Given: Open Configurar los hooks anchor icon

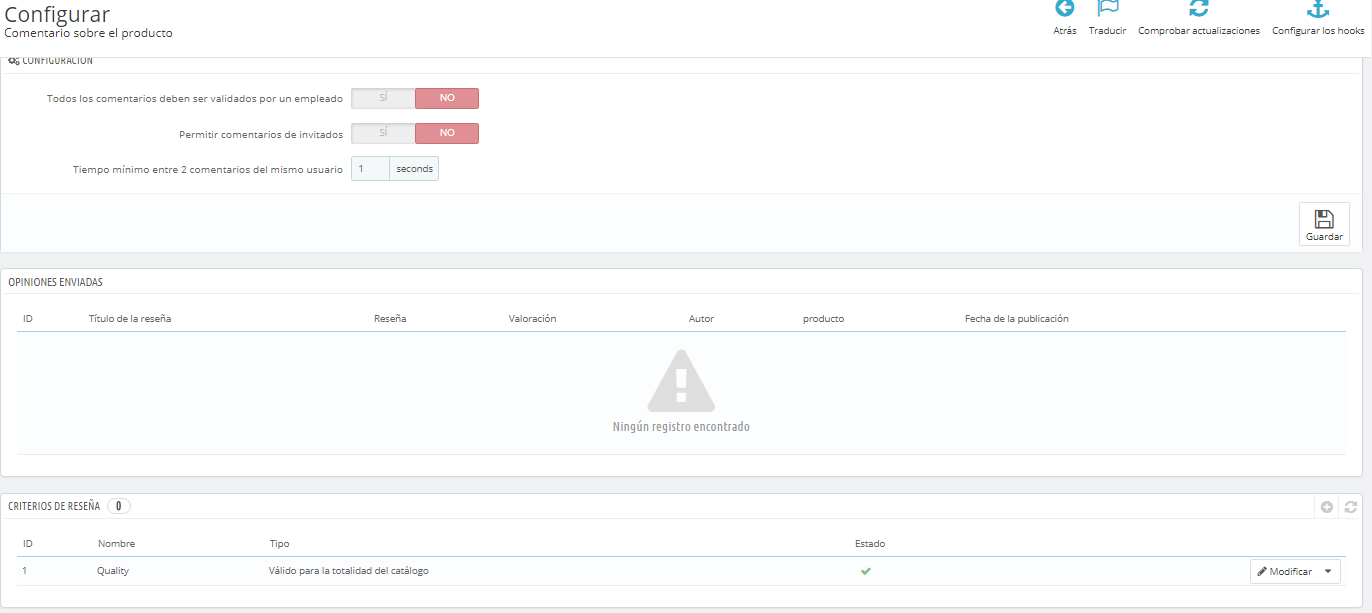Looking at the screenshot, I should click(1318, 8).
